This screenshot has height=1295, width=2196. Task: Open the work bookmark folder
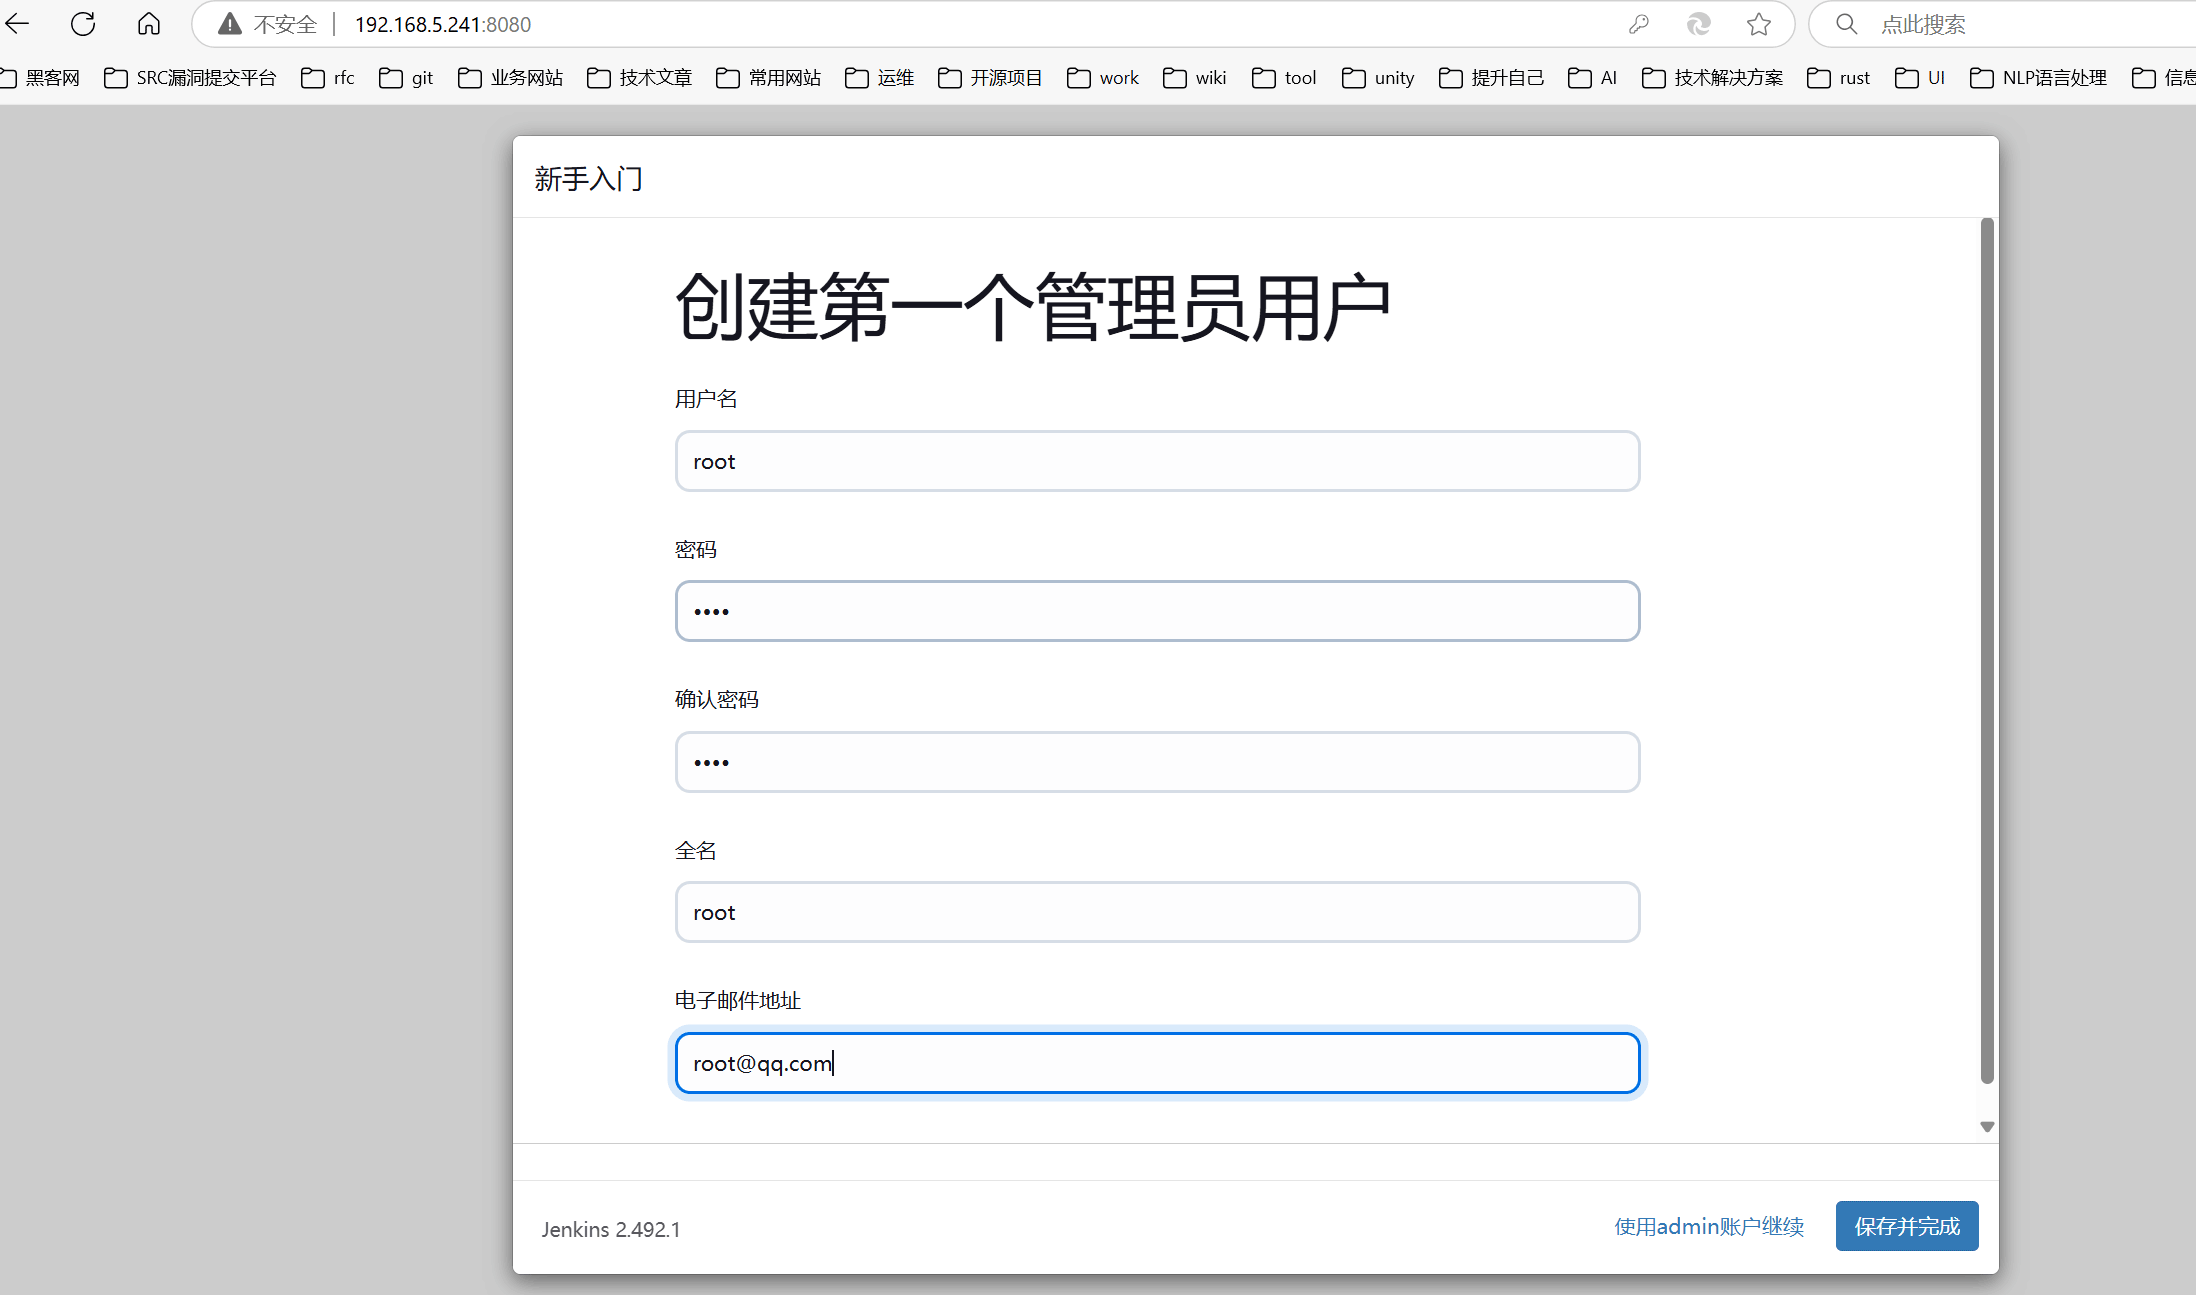pyautogui.click(x=1103, y=78)
